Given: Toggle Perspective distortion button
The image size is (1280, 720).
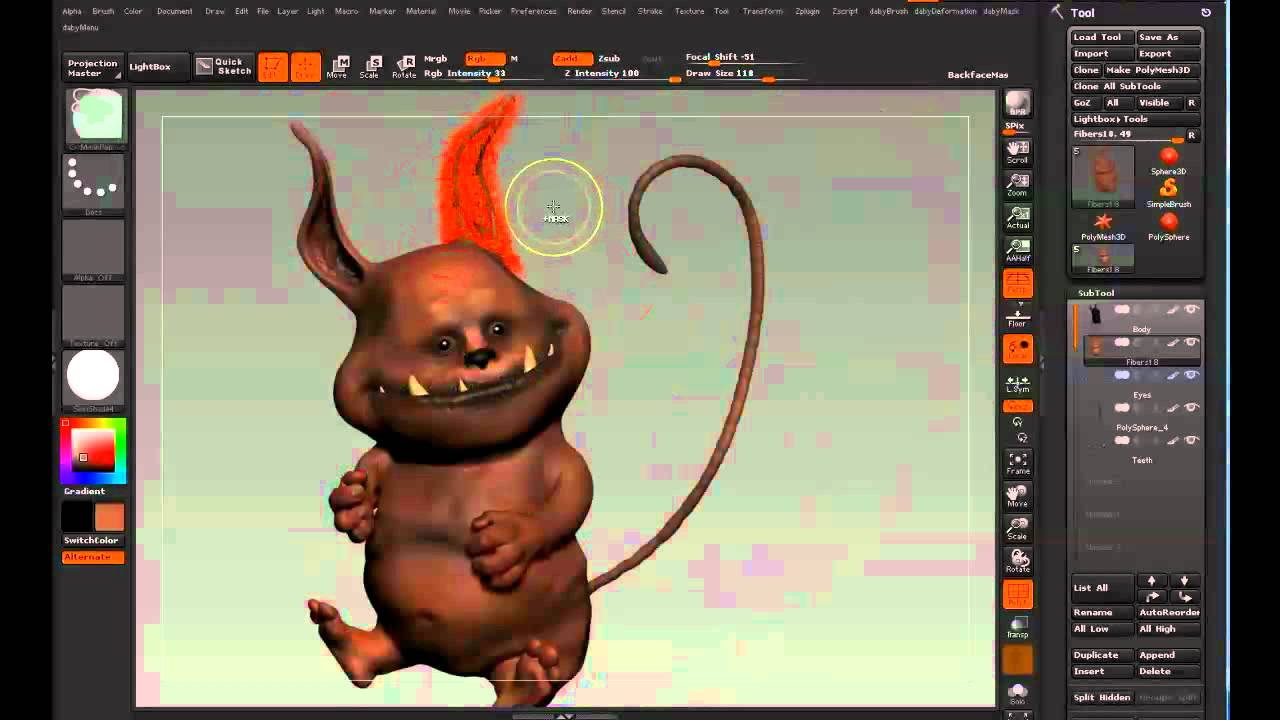Looking at the screenshot, I should click(x=1017, y=284).
